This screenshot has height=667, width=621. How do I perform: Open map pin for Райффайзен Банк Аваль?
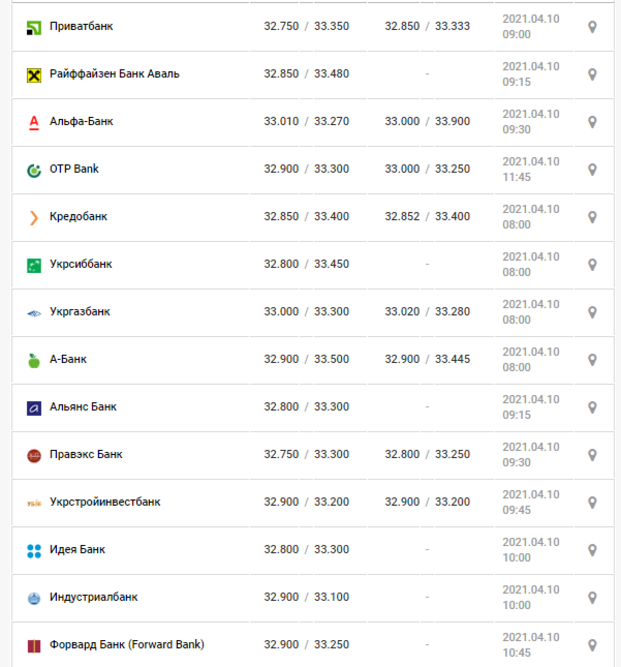(x=592, y=75)
